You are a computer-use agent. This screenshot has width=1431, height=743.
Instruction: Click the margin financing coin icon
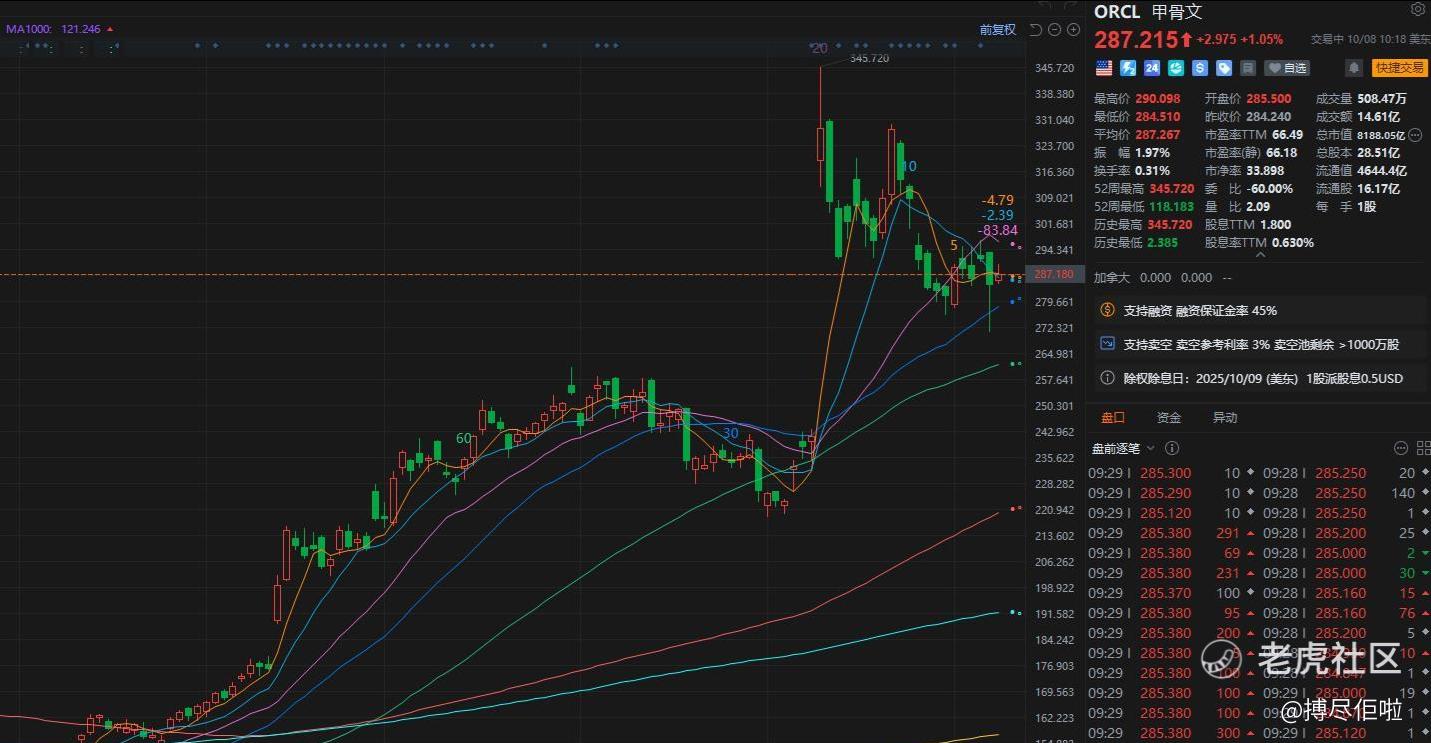(x=1107, y=310)
